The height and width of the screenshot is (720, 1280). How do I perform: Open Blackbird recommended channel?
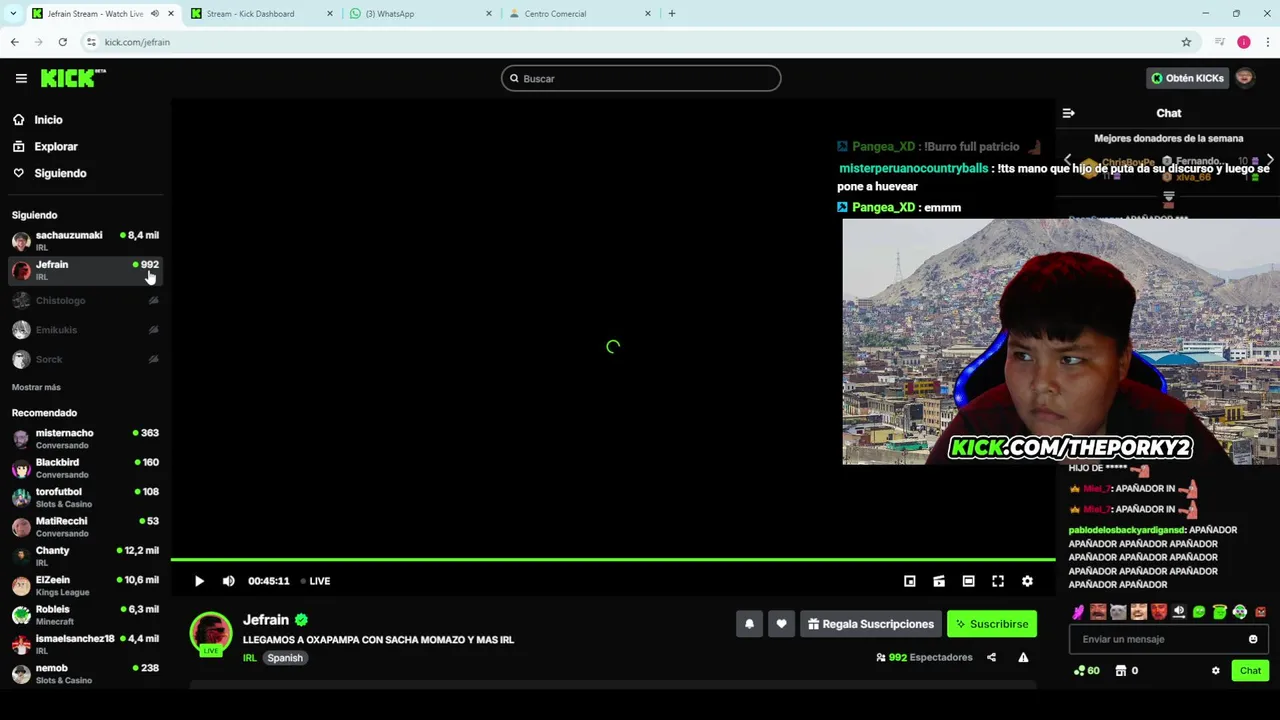point(85,468)
